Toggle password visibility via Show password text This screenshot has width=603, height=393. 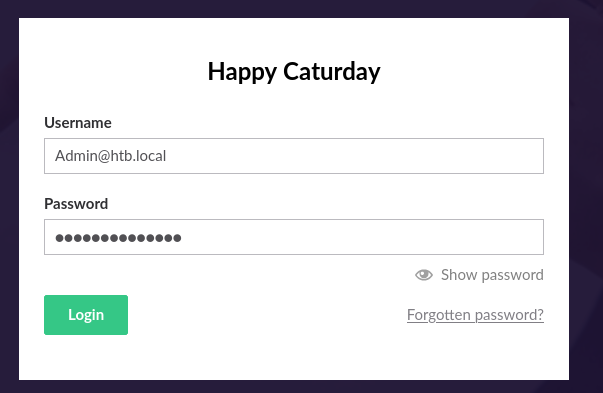[492, 275]
